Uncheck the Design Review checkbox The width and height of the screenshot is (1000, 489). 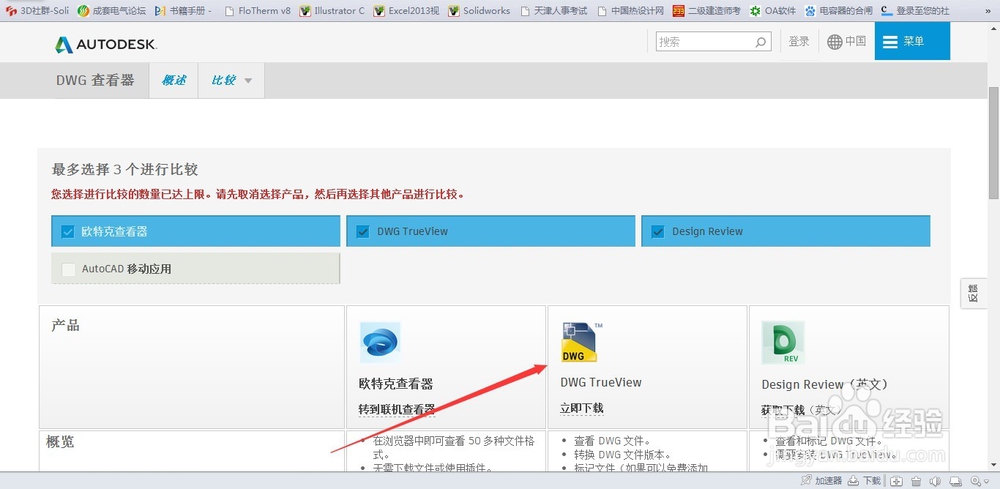coord(658,231)
